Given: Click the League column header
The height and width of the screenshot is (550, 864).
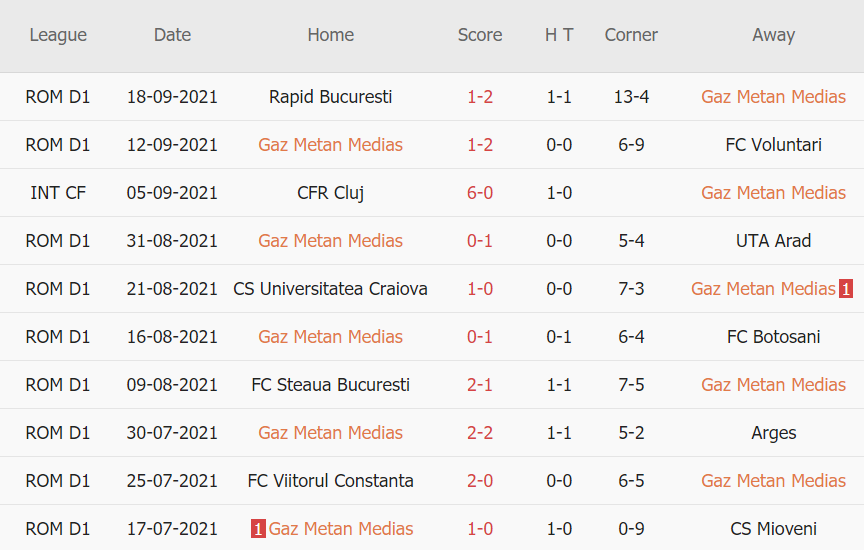Looking at the screenshot, I should [58, 35].
